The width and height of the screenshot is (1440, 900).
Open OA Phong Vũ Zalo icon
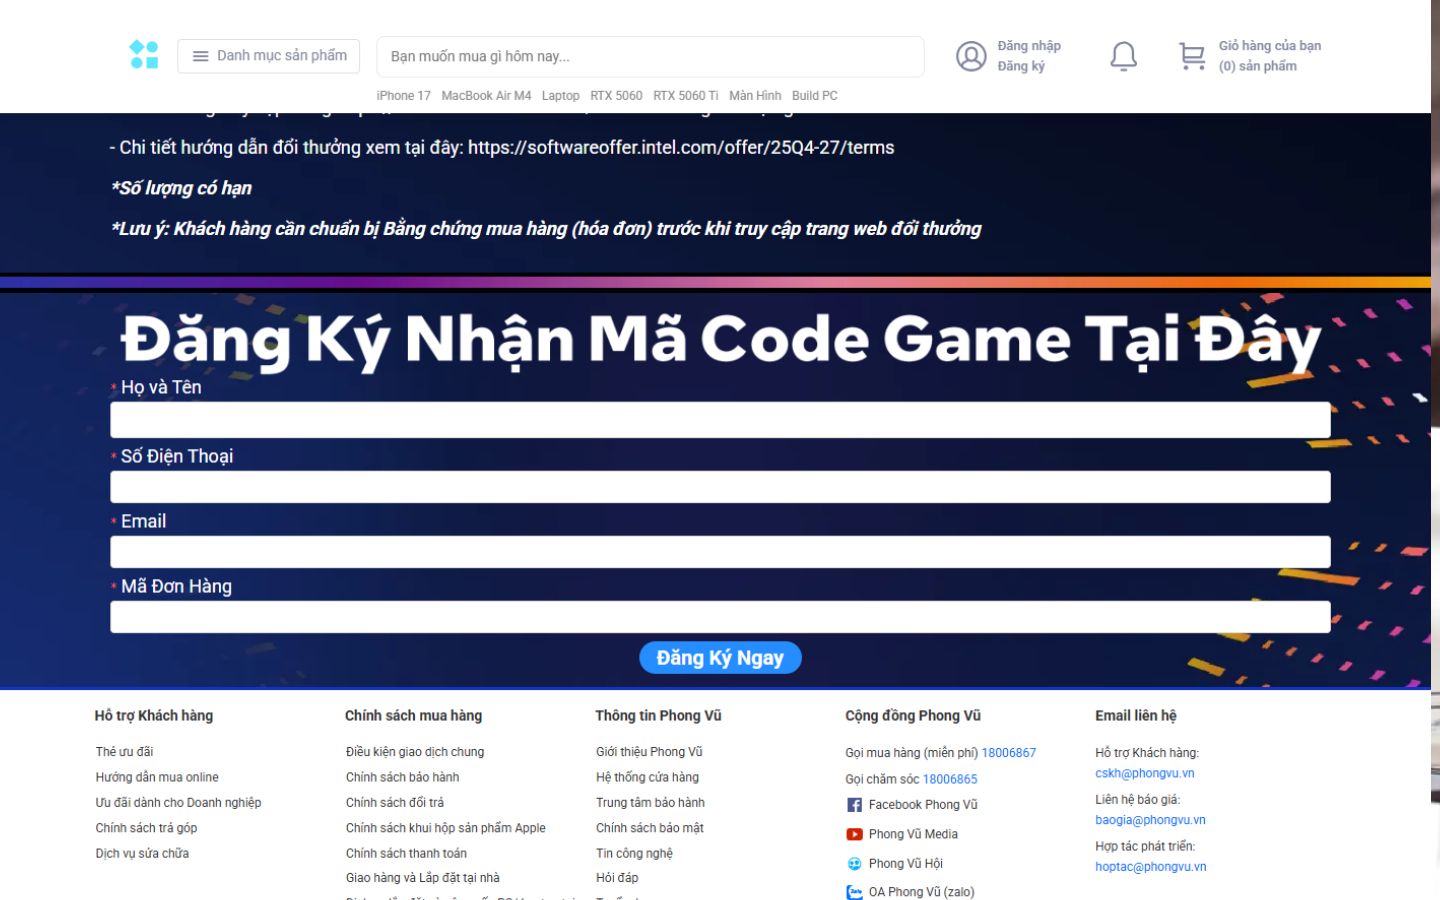coord(855,891)
